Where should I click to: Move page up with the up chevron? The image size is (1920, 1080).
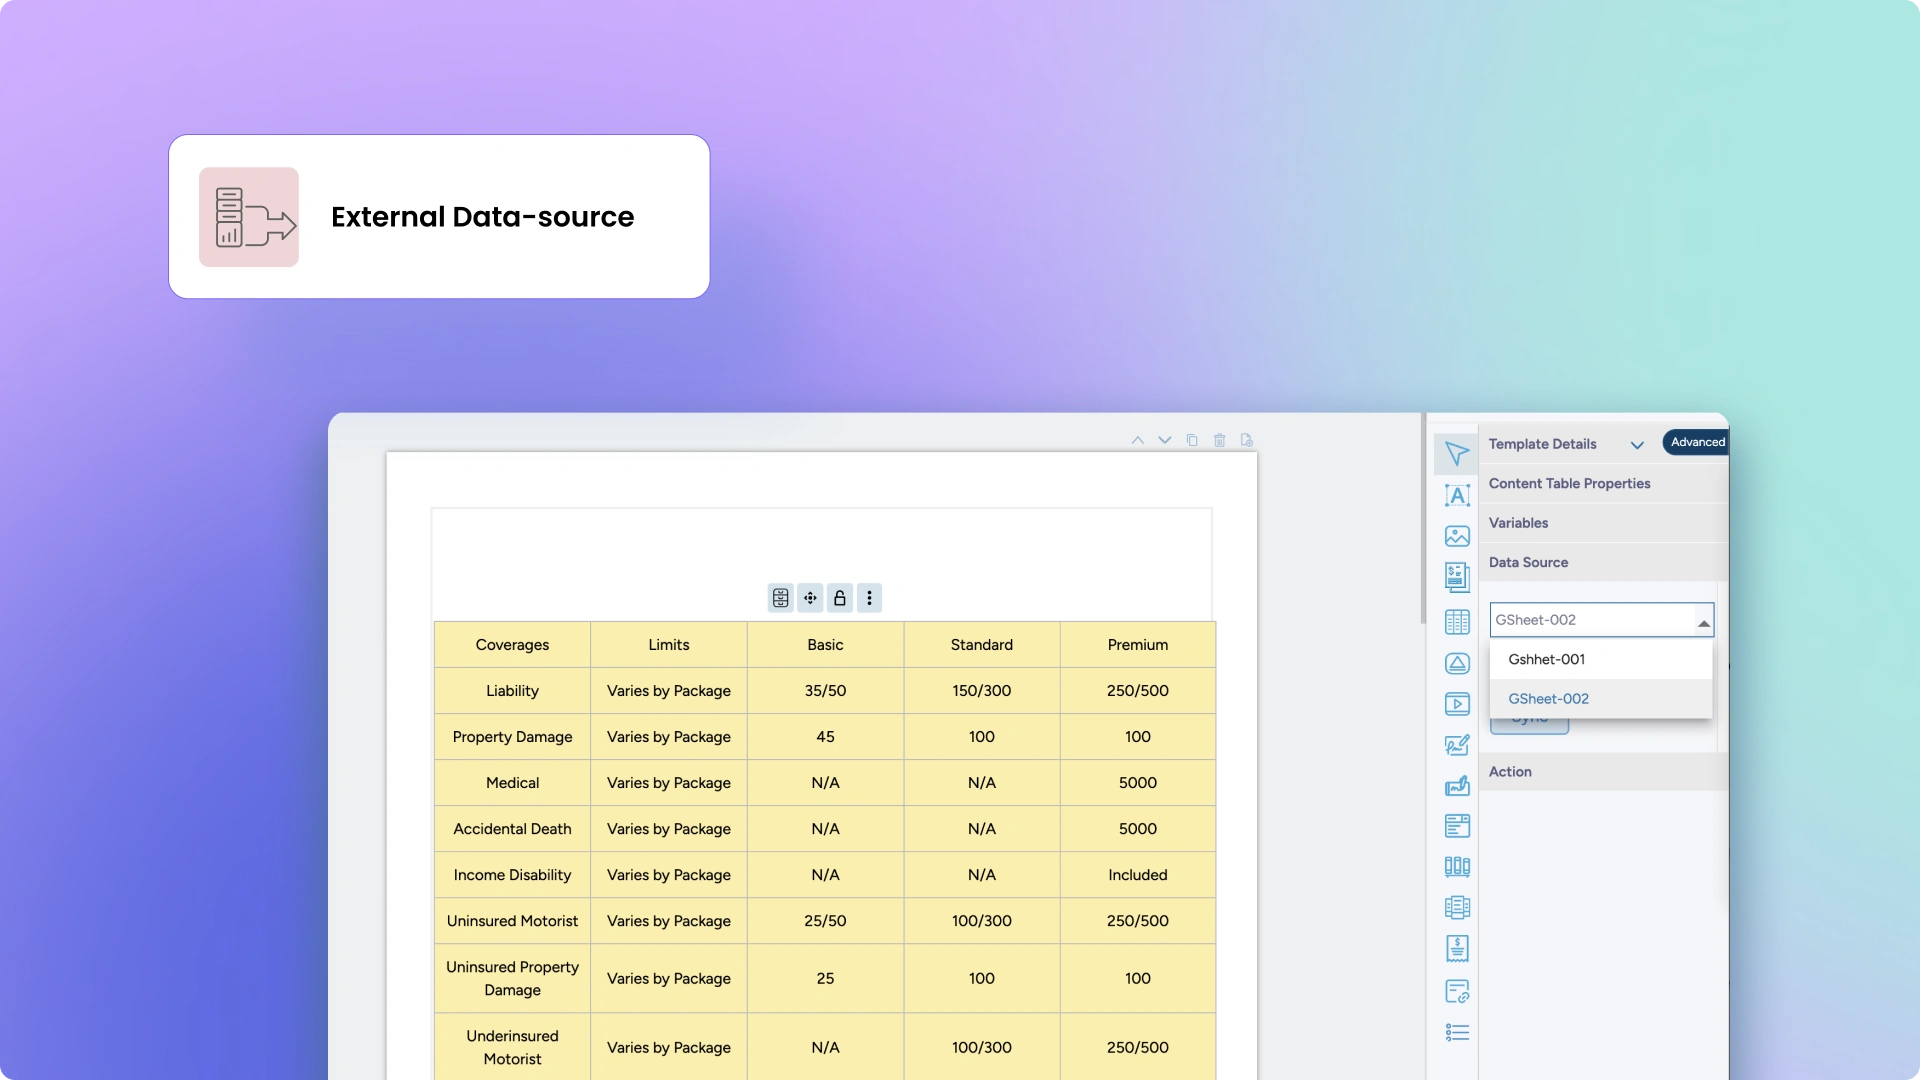click(1138, 440)
